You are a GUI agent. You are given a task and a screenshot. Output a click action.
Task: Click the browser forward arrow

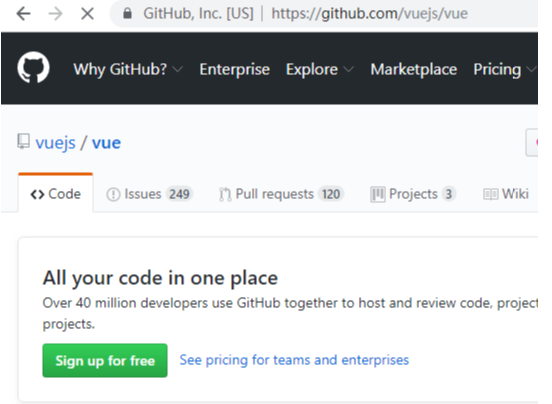point(55,14)
